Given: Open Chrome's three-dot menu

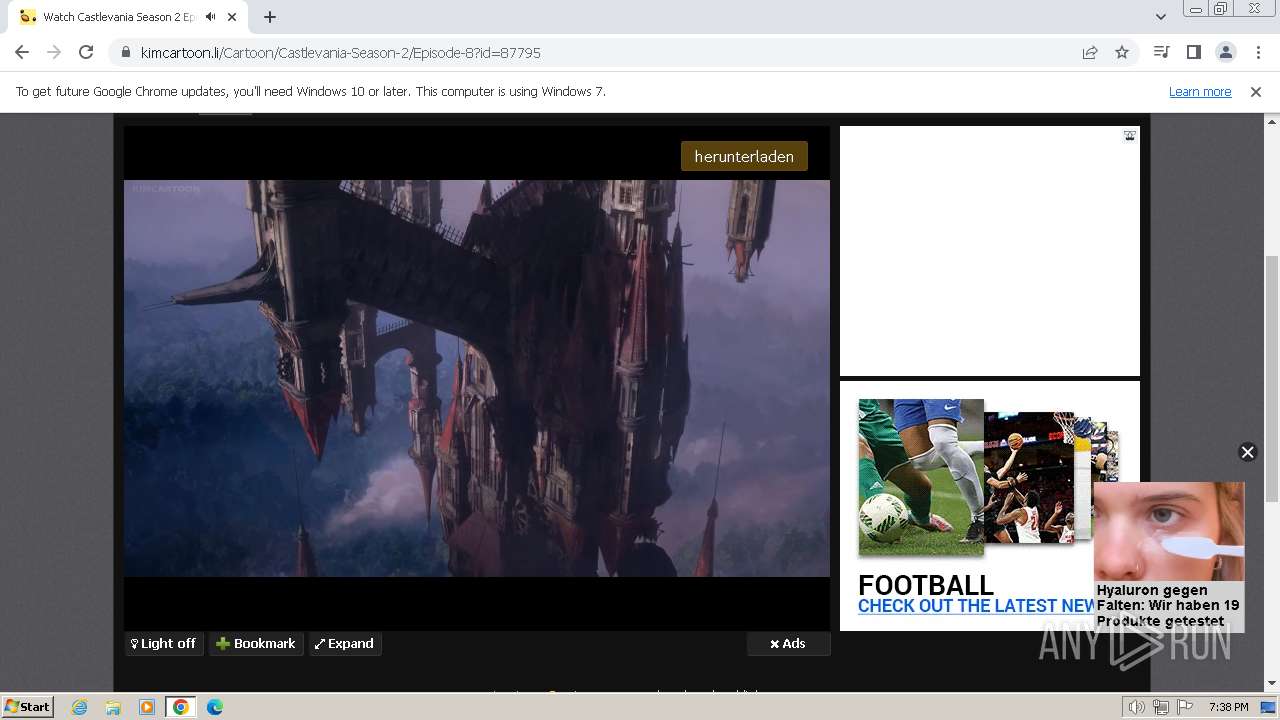Looking at the screenshot, I should point(1258,52).
